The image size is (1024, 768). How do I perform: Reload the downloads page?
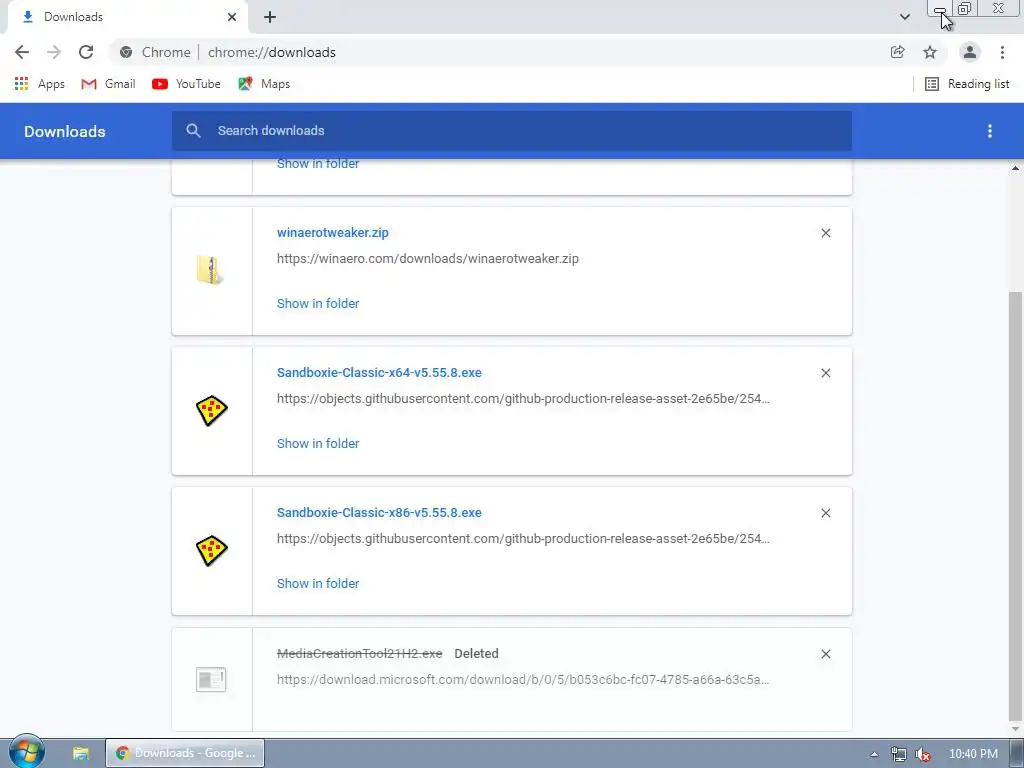86,52
